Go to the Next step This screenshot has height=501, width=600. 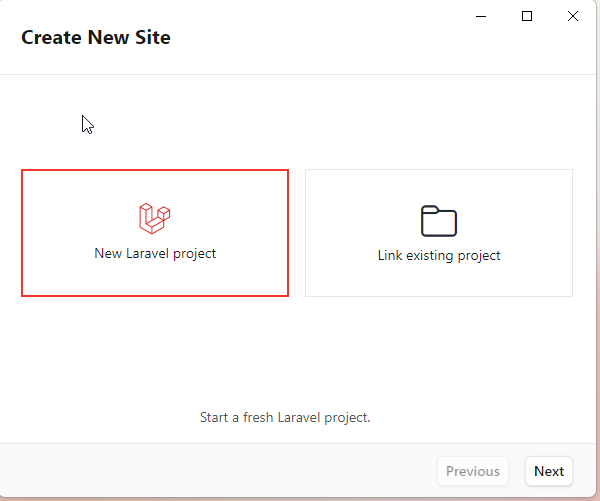549,471
